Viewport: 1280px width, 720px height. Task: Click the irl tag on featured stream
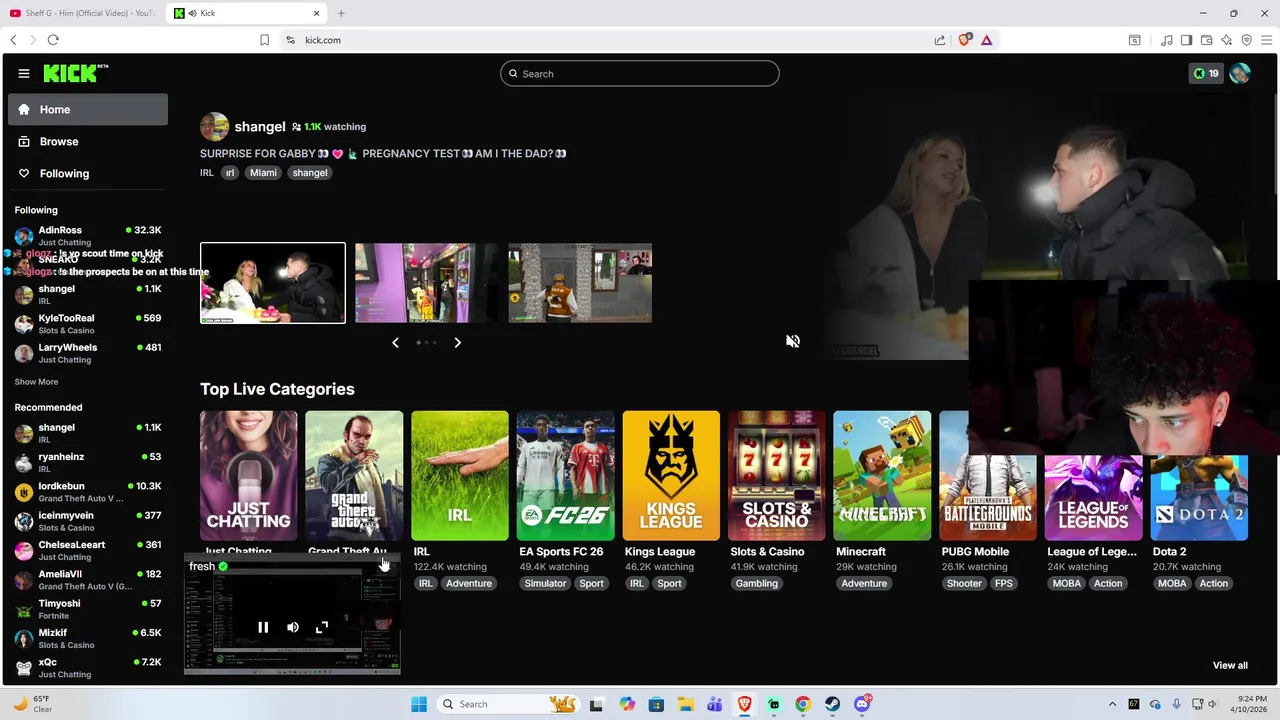coord(230,173)
